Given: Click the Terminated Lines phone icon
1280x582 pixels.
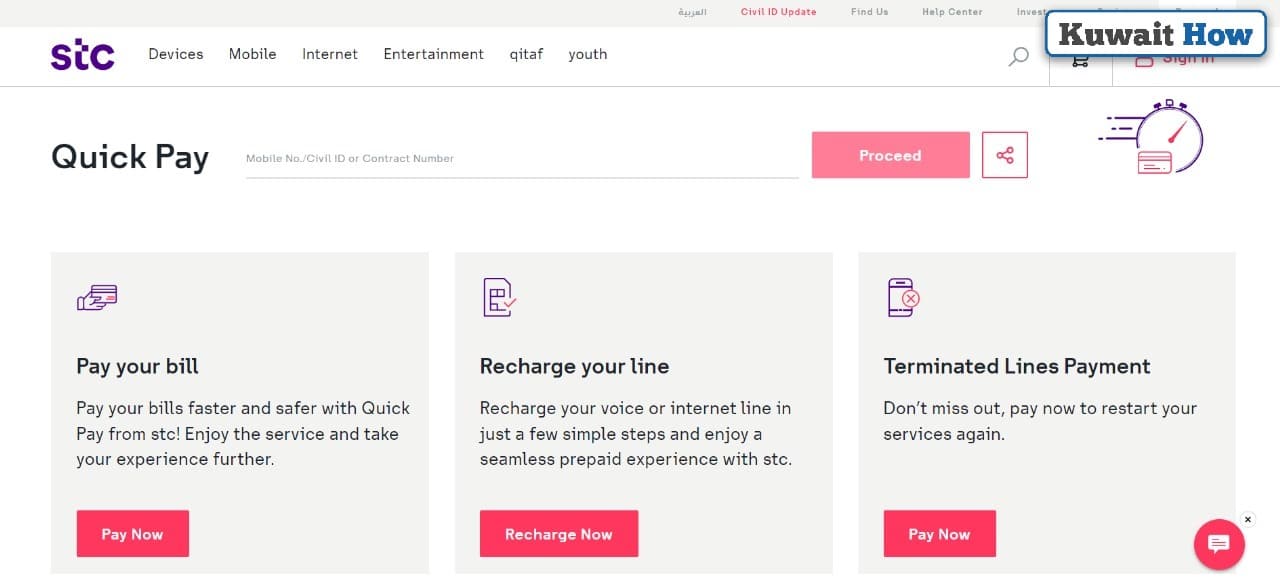Looking at the screenshot, I should tap(901, 297).
